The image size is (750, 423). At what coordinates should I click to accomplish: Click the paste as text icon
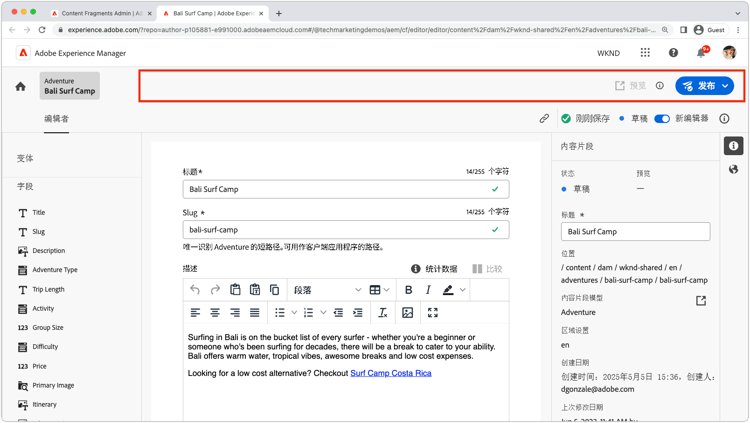tap(255, 289)
